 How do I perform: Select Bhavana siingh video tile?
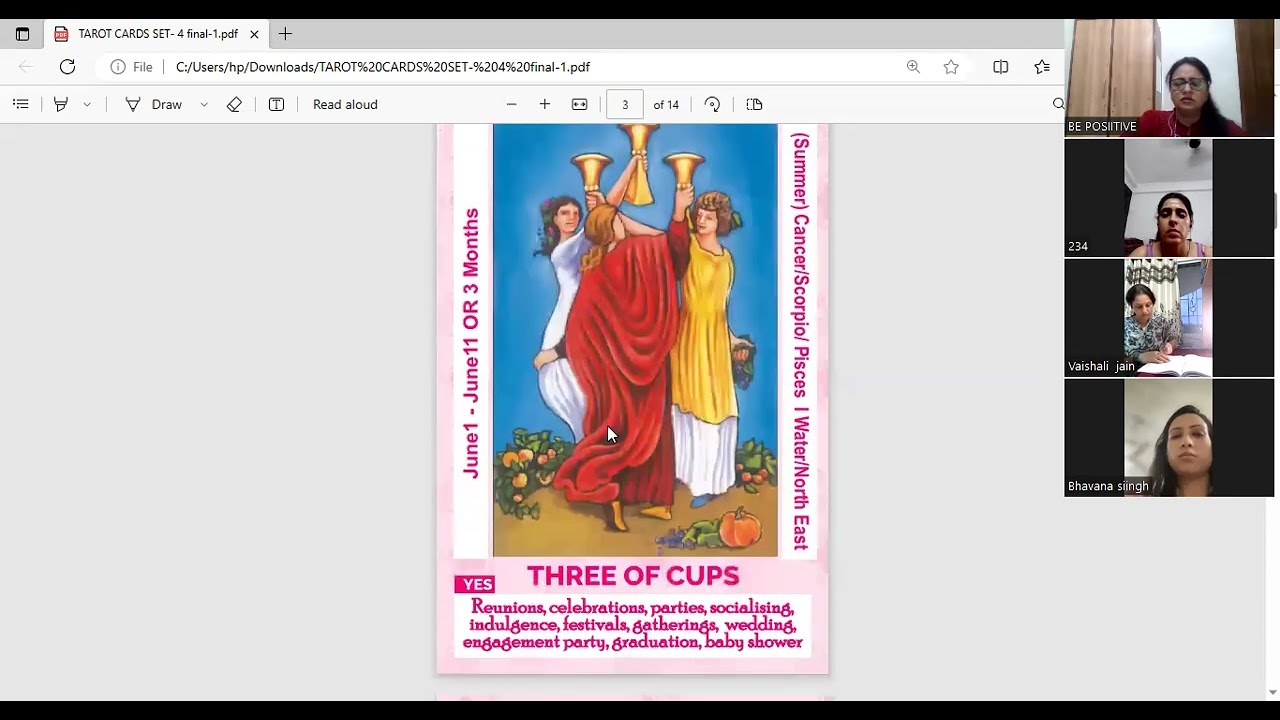(x=1169, y=437)
